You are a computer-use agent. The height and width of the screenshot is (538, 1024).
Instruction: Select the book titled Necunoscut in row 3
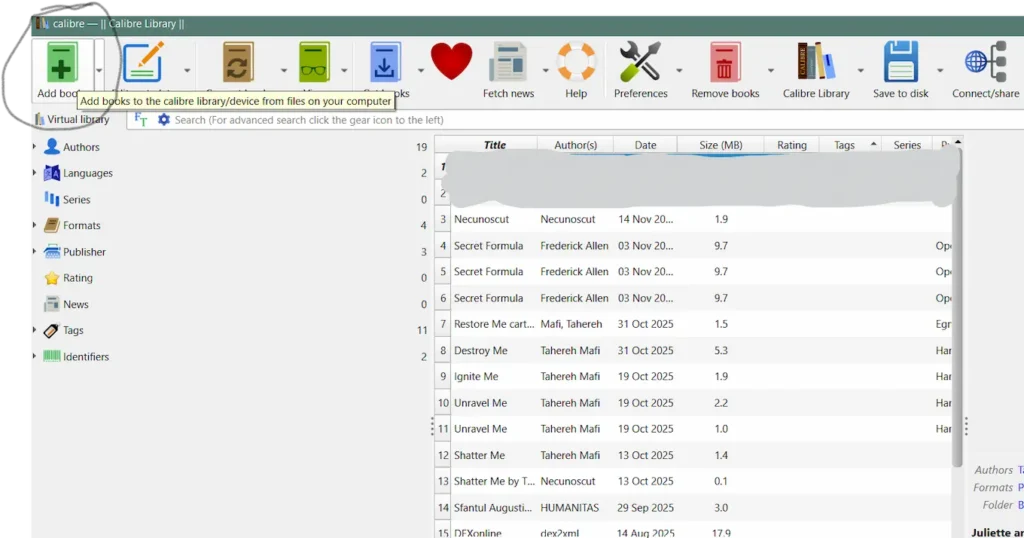[x=481, y=219]
